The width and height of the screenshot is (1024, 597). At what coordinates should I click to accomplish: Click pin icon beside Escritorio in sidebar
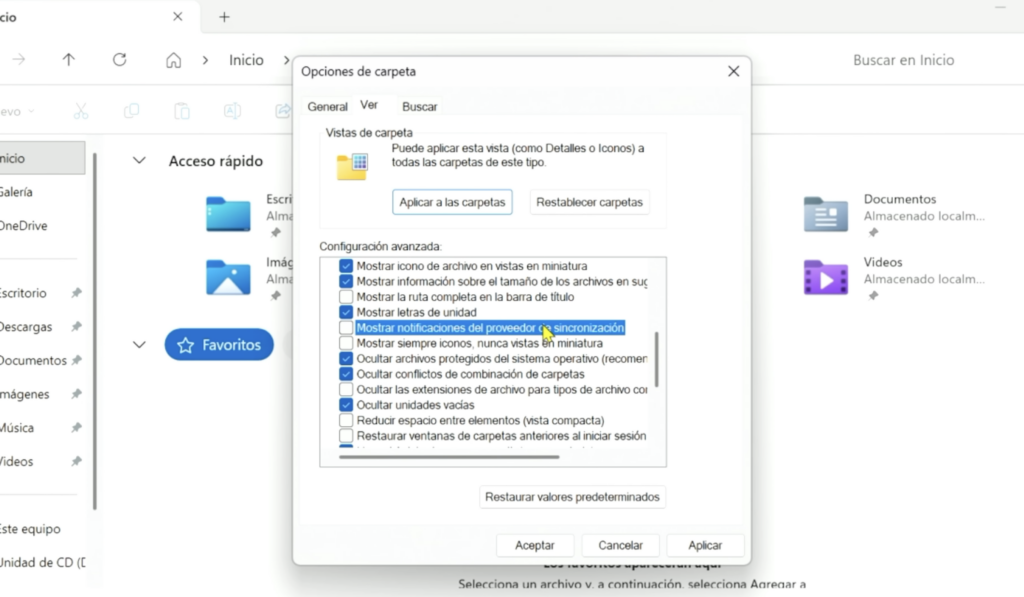(x=76, y=293)
